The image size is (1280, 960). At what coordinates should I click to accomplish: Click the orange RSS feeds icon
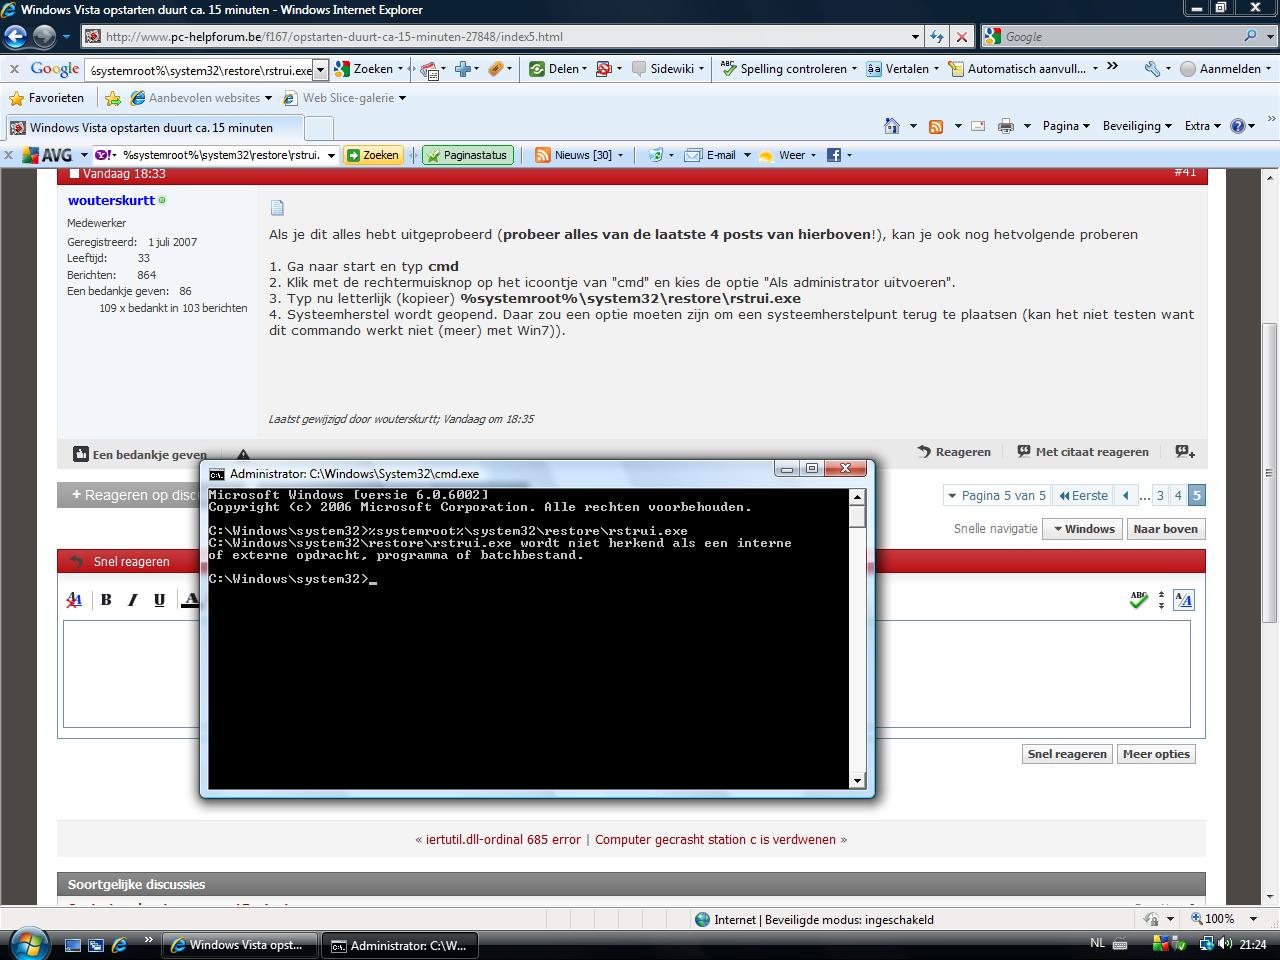pos(936,126)
